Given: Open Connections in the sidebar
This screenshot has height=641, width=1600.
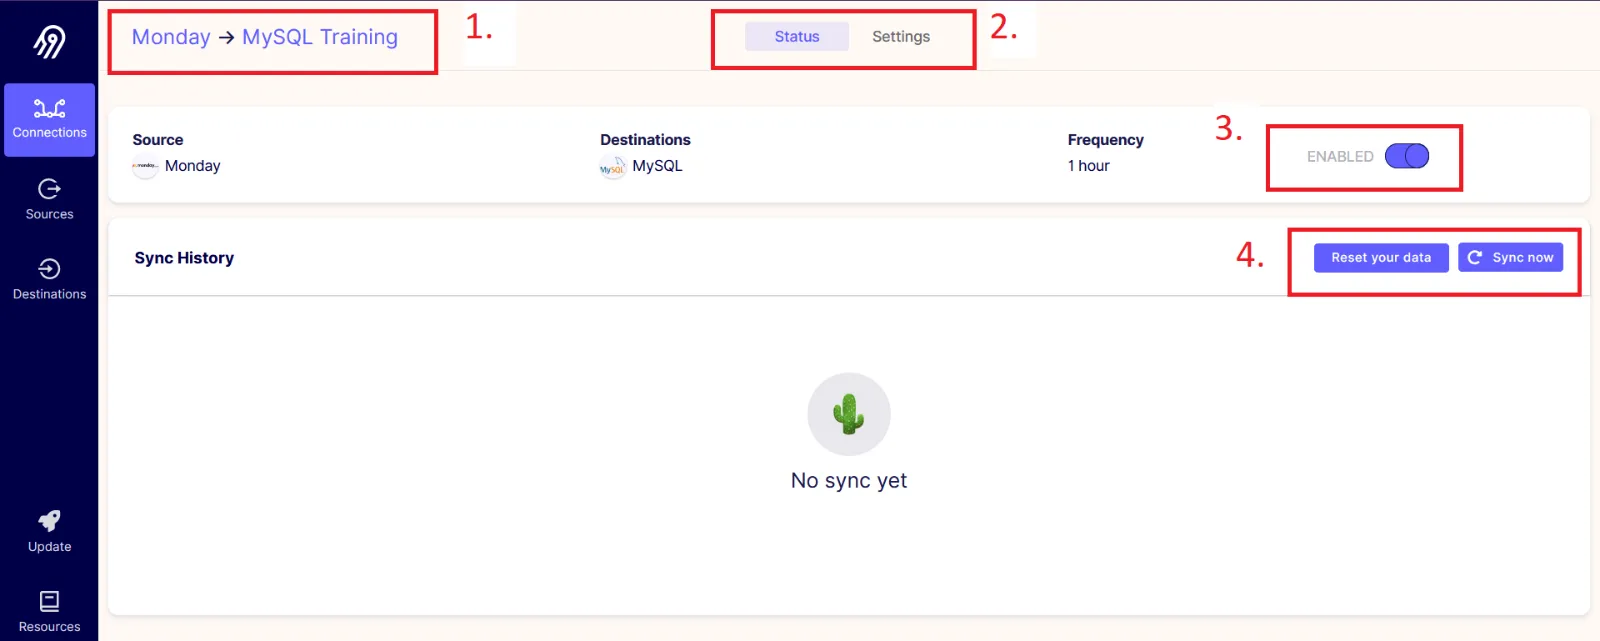Looking at the screenshot, I should 49,120.
